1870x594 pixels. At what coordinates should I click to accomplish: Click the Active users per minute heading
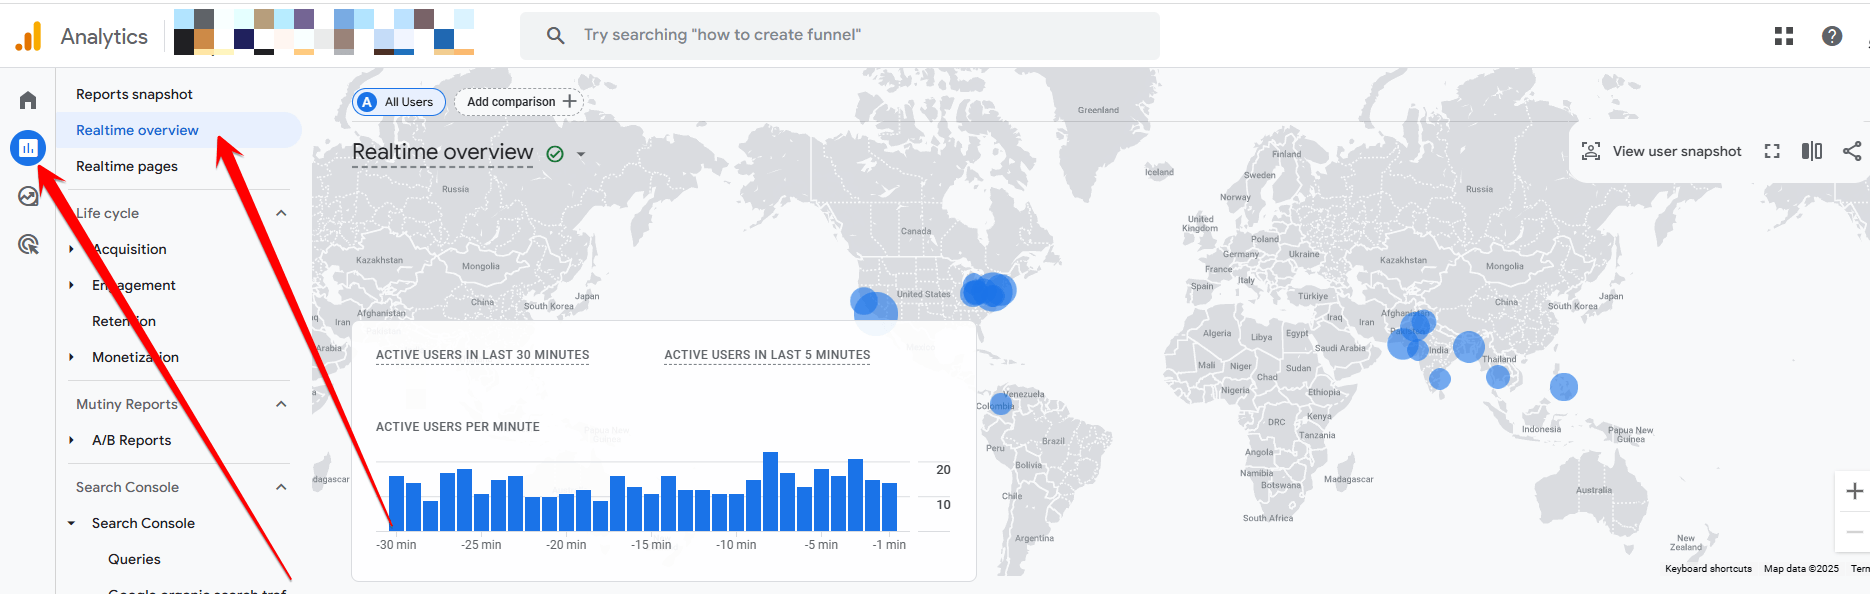point(458,427)
